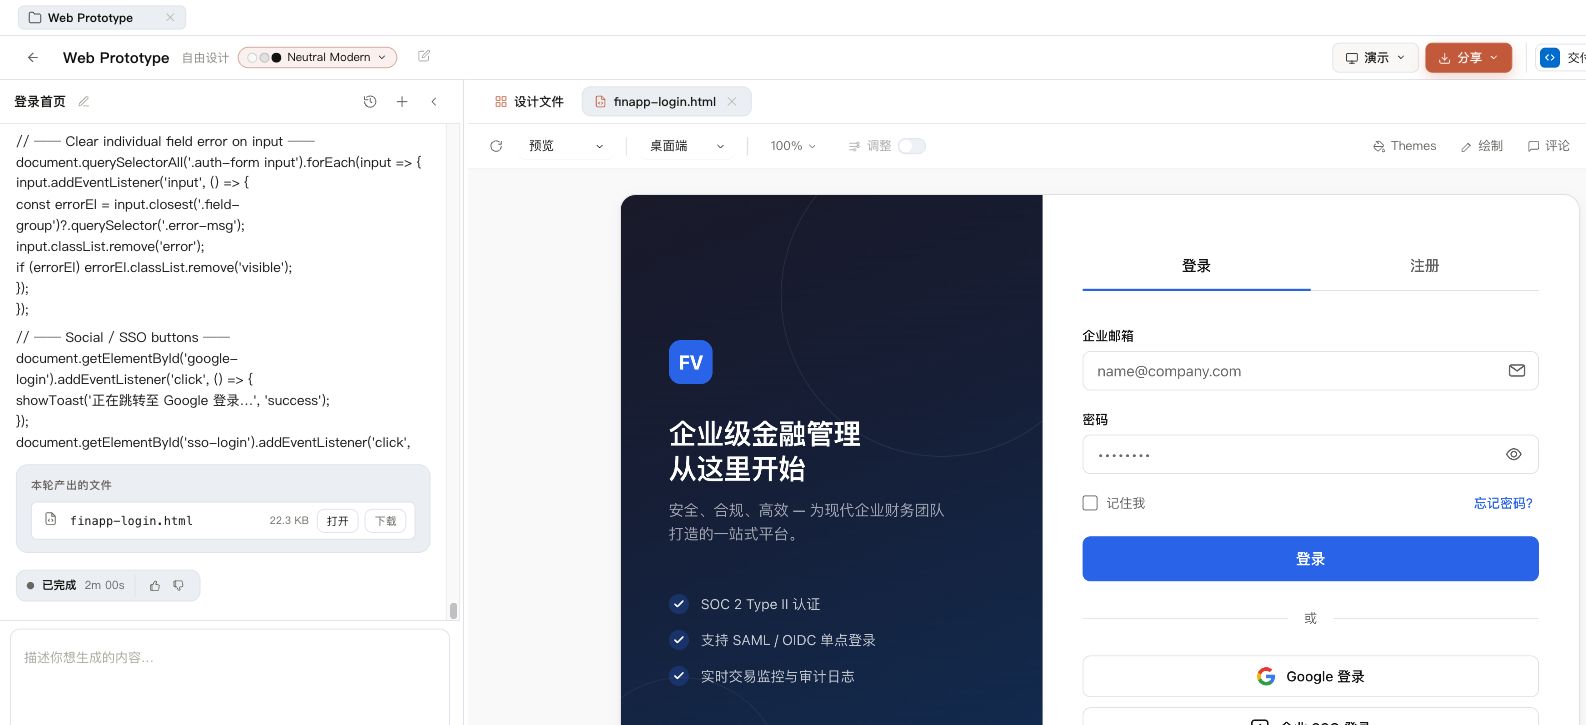Open chat history clock icon
The image size is (1586, 725).
point(370,101)
